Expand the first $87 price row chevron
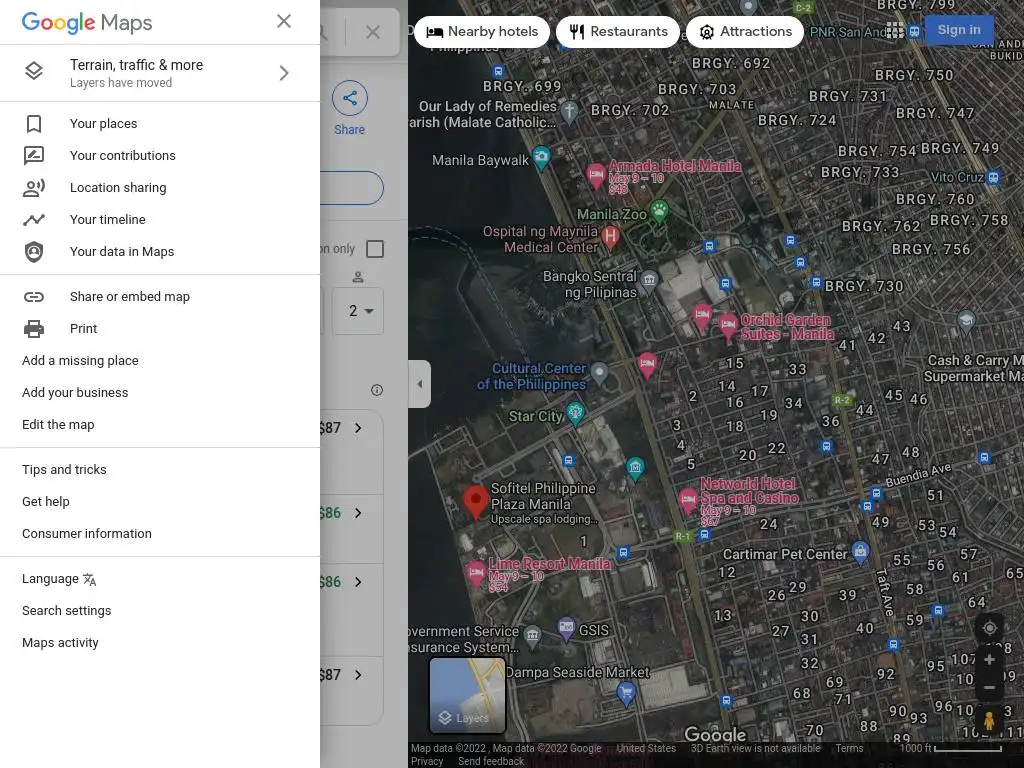 tap(358, 428)
